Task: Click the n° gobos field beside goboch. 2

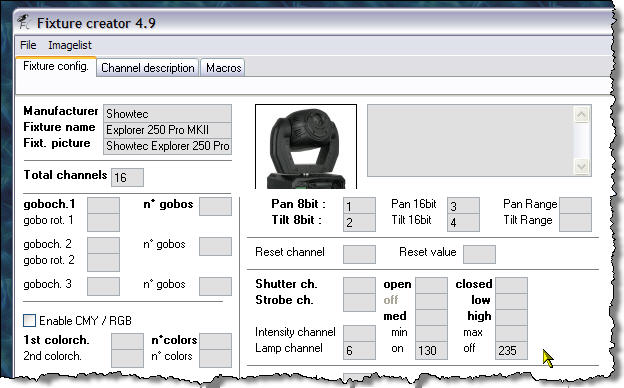Action: coord(215,246)
